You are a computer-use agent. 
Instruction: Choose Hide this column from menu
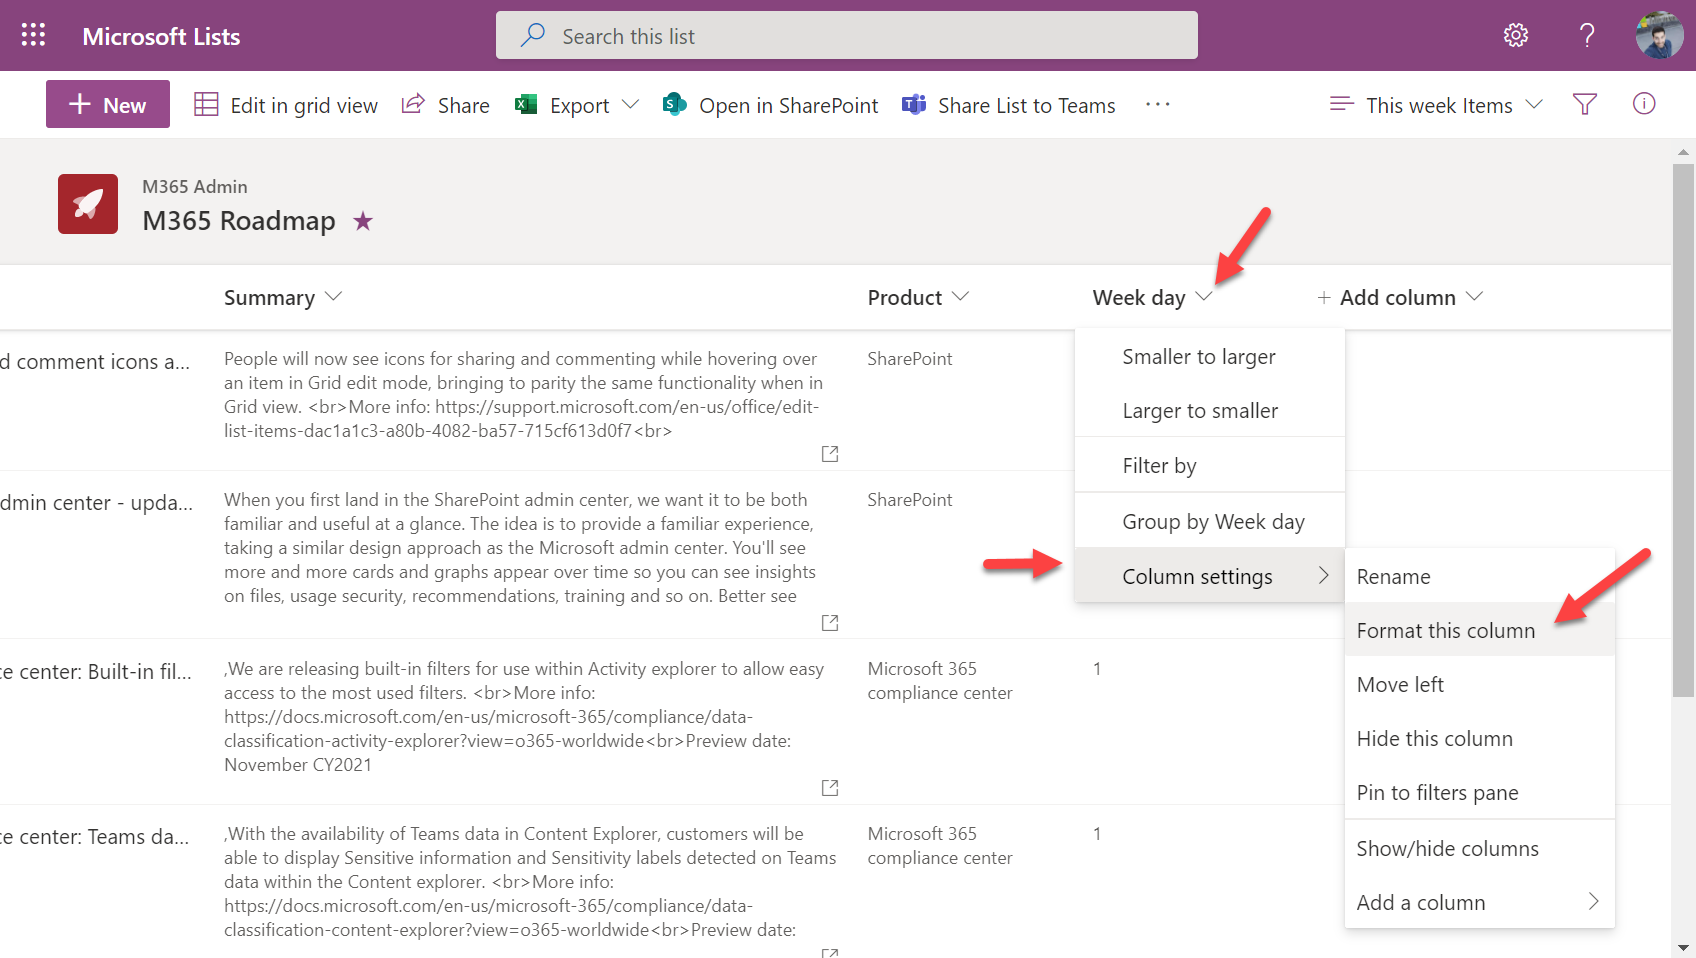pos(1434,738)
